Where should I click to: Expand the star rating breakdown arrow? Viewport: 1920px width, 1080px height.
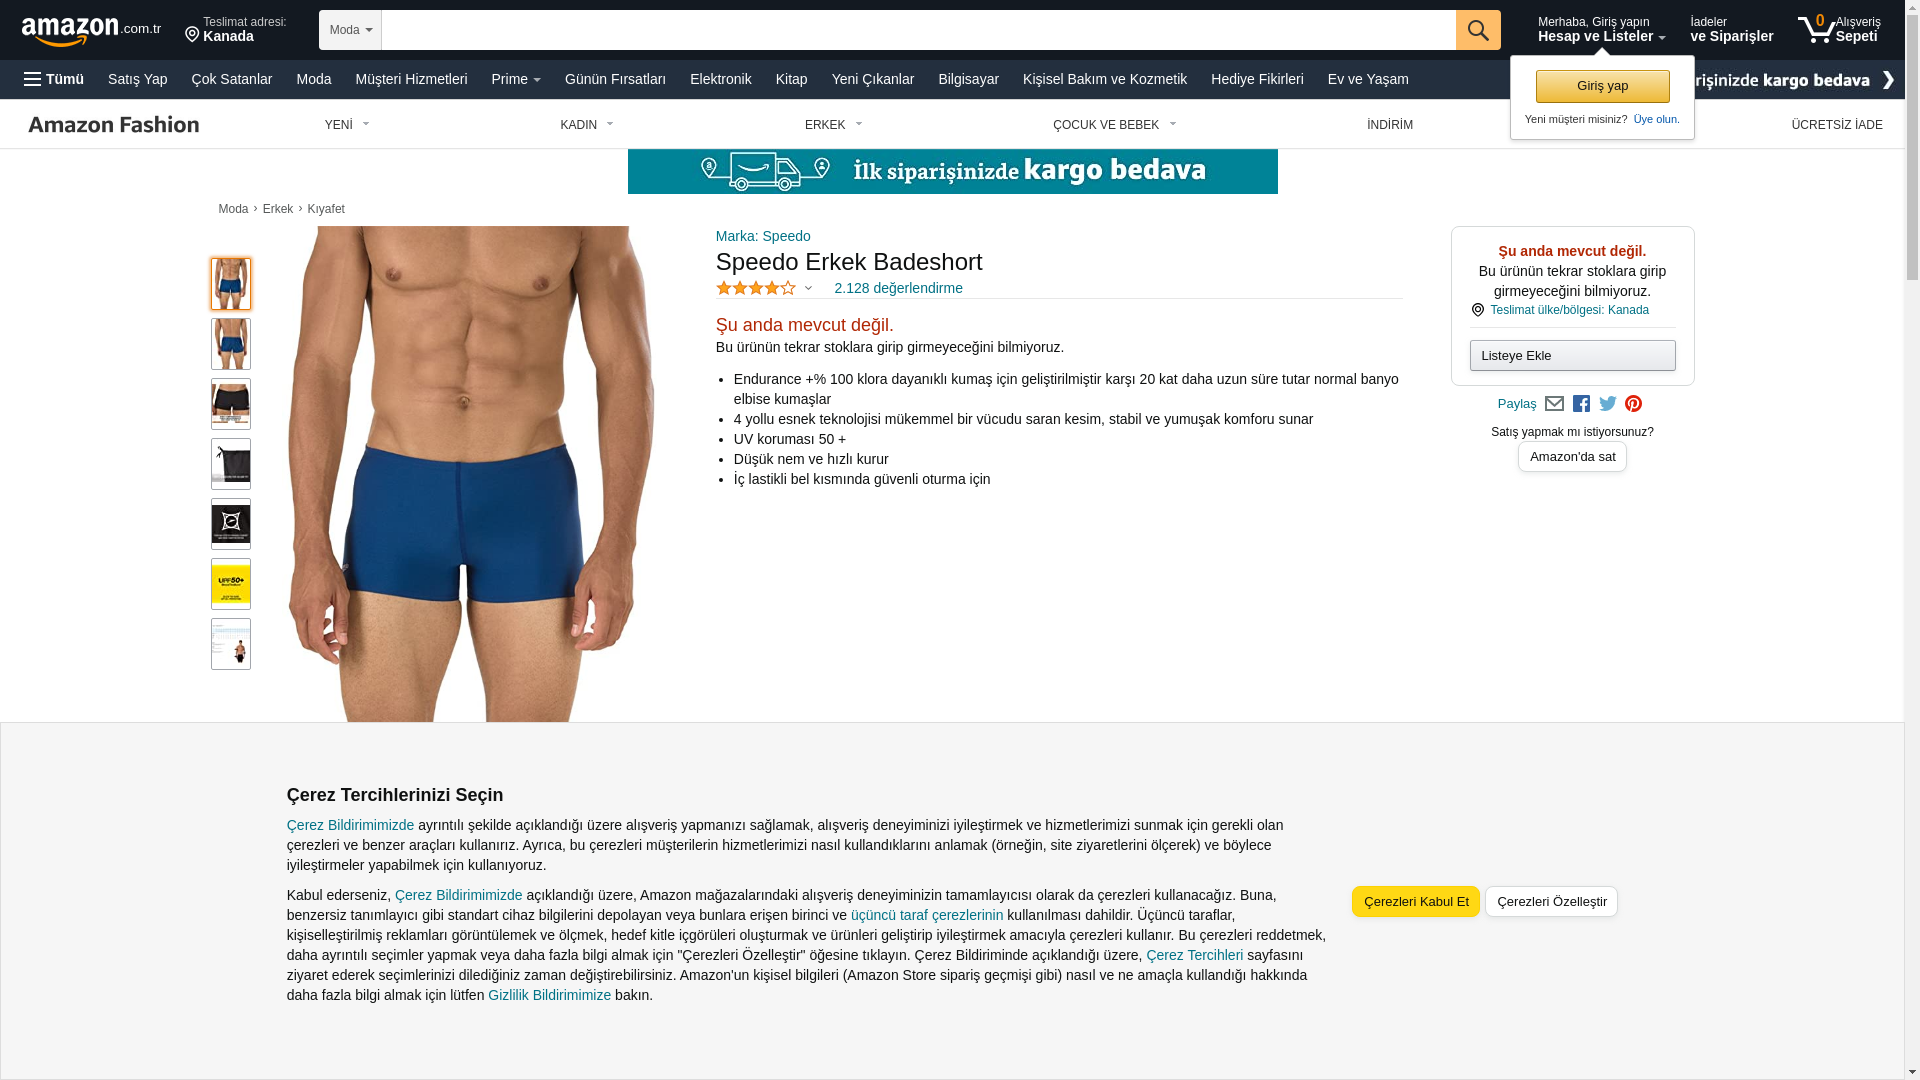click(x=808, y=289)
